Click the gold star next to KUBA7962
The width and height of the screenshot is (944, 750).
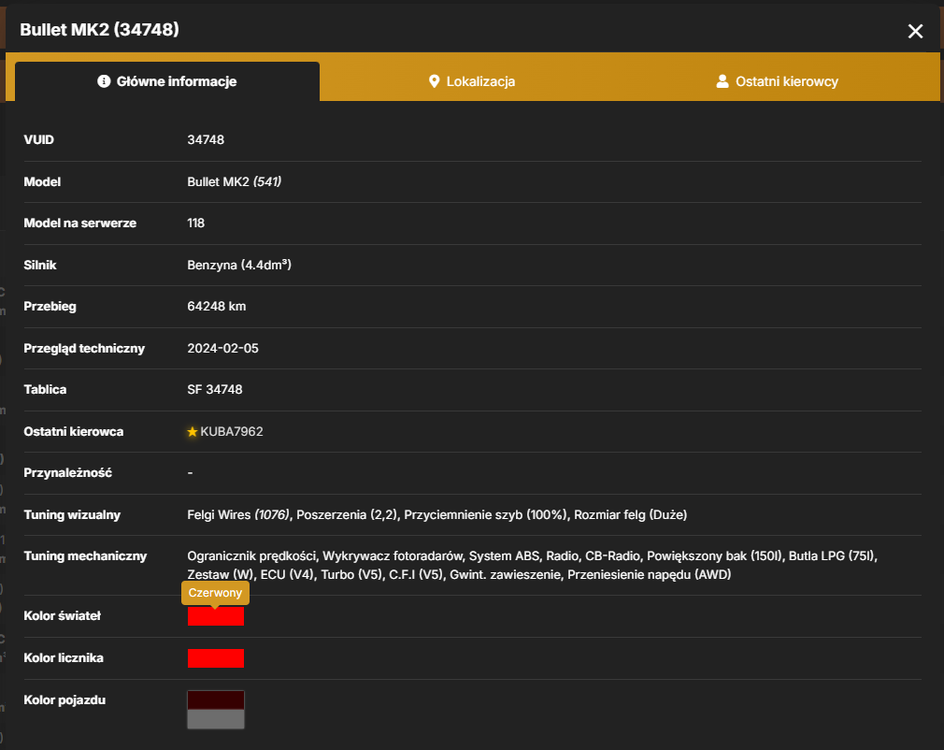click(192, 432)
